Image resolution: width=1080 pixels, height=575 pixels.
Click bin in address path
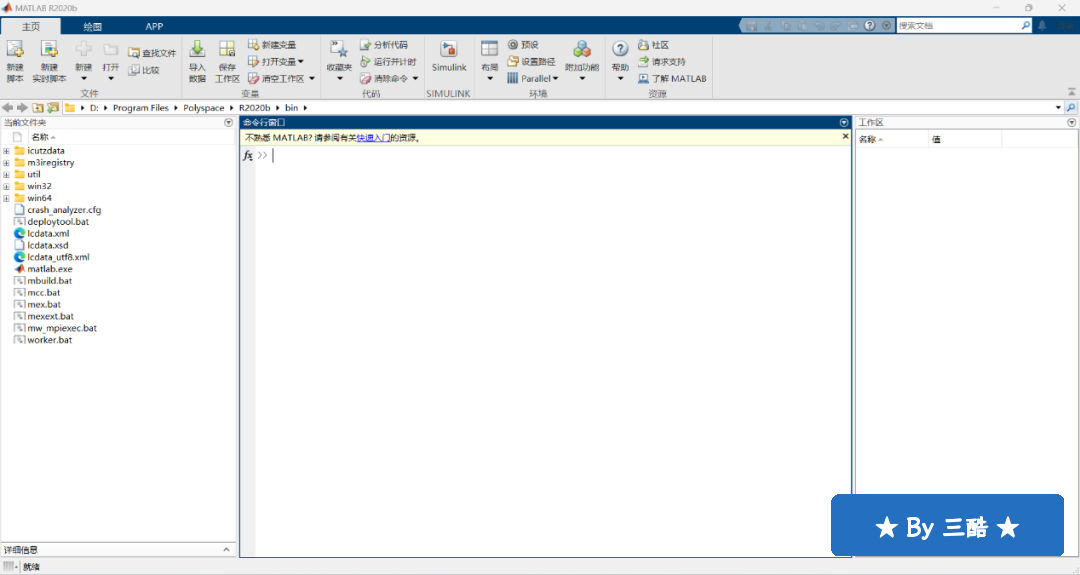291,107
